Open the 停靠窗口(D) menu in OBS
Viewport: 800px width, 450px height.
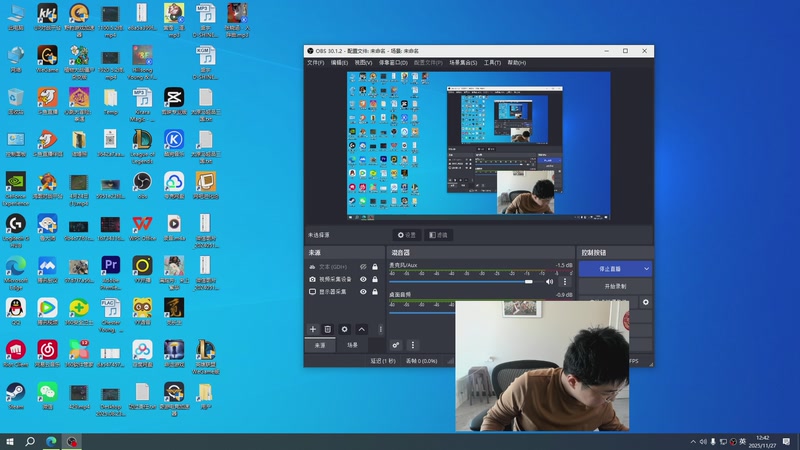point(393,63)
